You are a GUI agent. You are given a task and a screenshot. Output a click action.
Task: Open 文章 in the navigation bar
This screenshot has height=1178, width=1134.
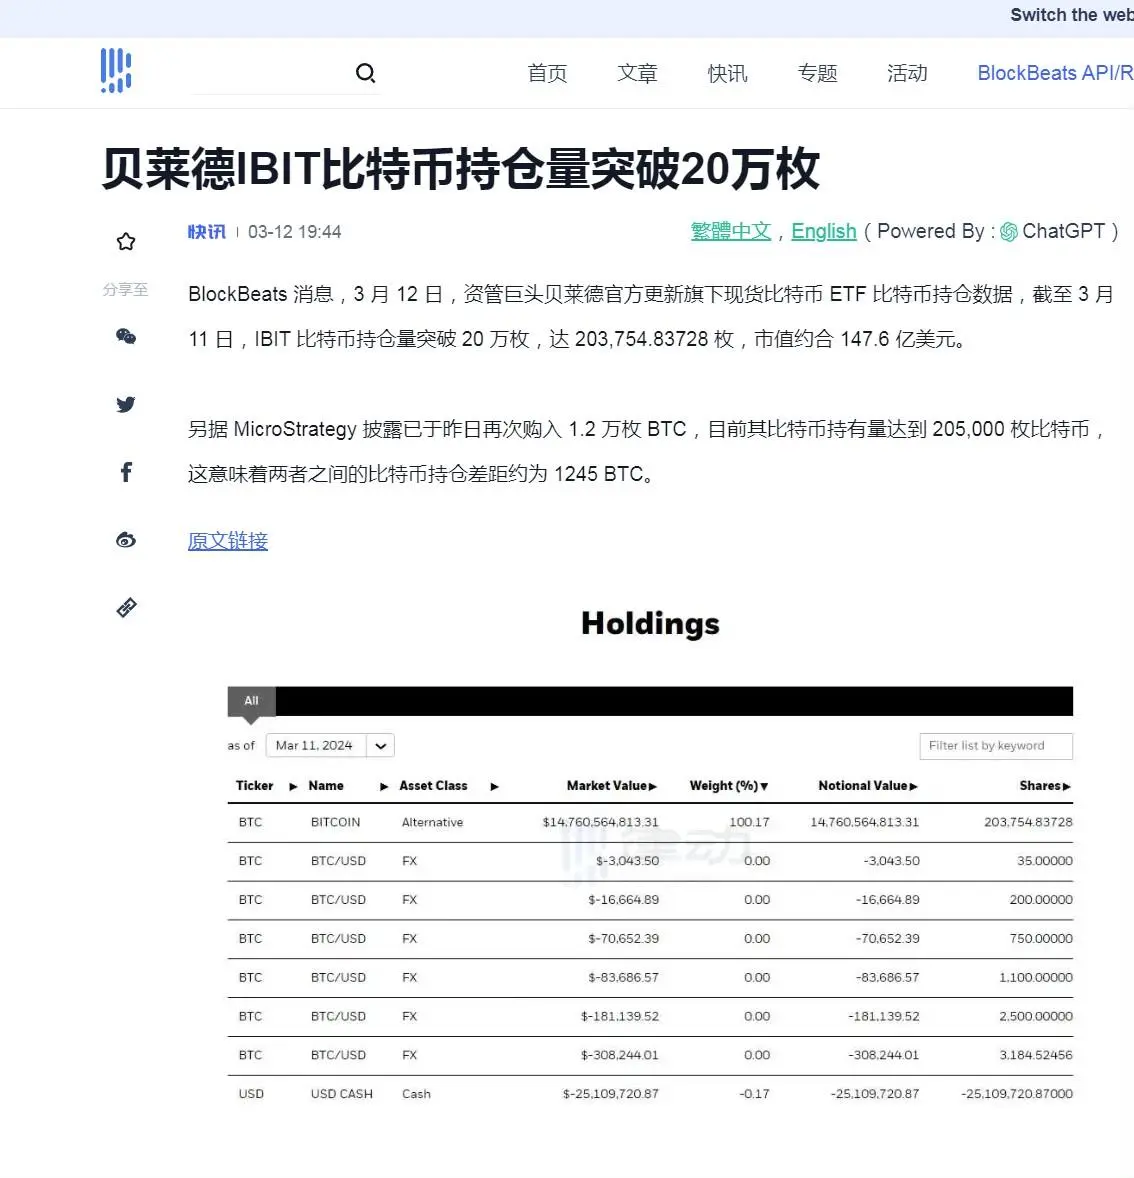(637, 73)
